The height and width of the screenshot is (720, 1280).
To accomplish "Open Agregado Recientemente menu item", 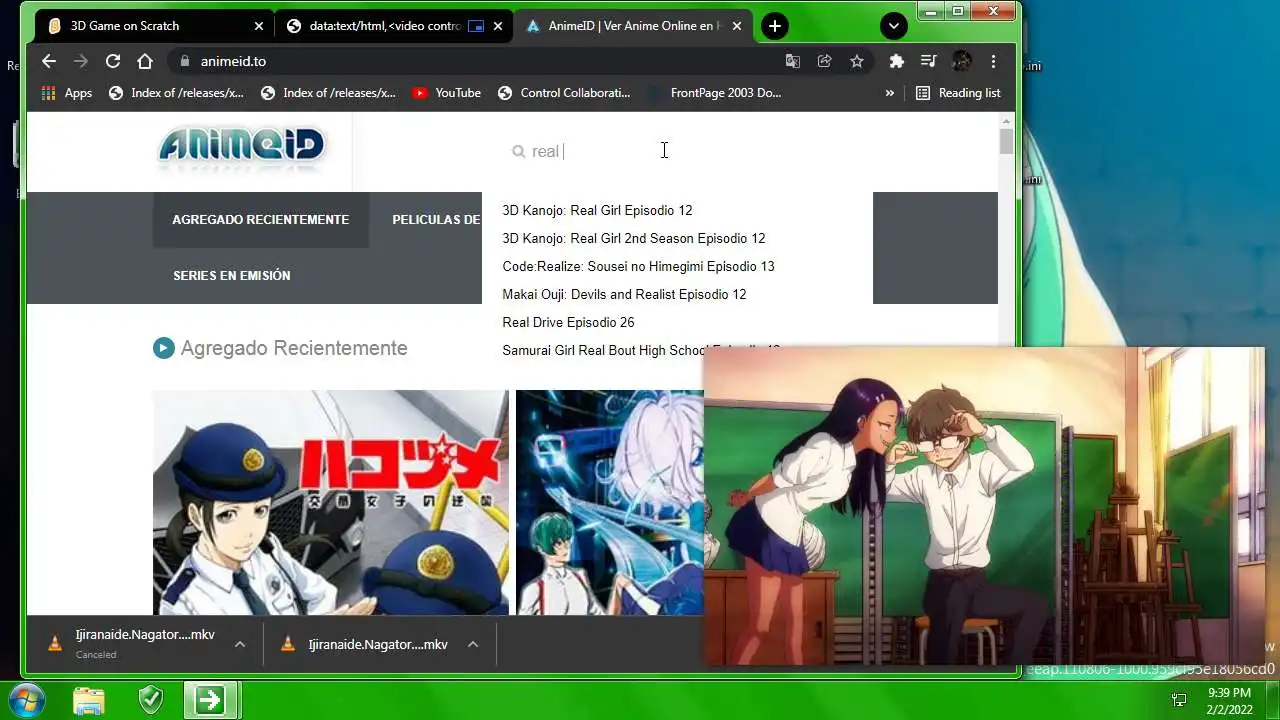I will (x=260, y=220).
